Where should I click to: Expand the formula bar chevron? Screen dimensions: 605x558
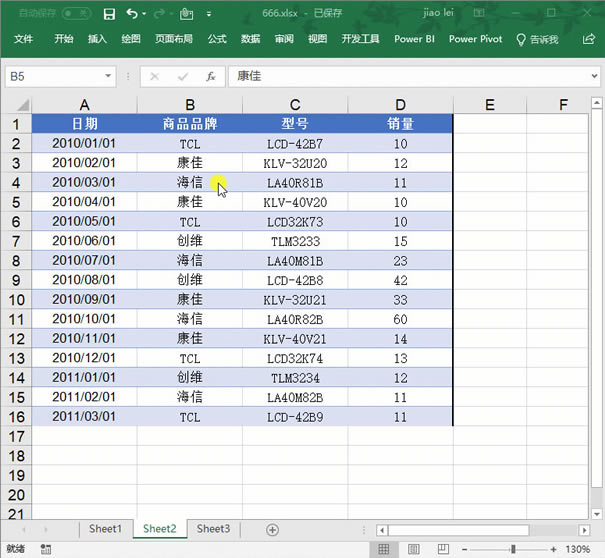pos(595,76)
